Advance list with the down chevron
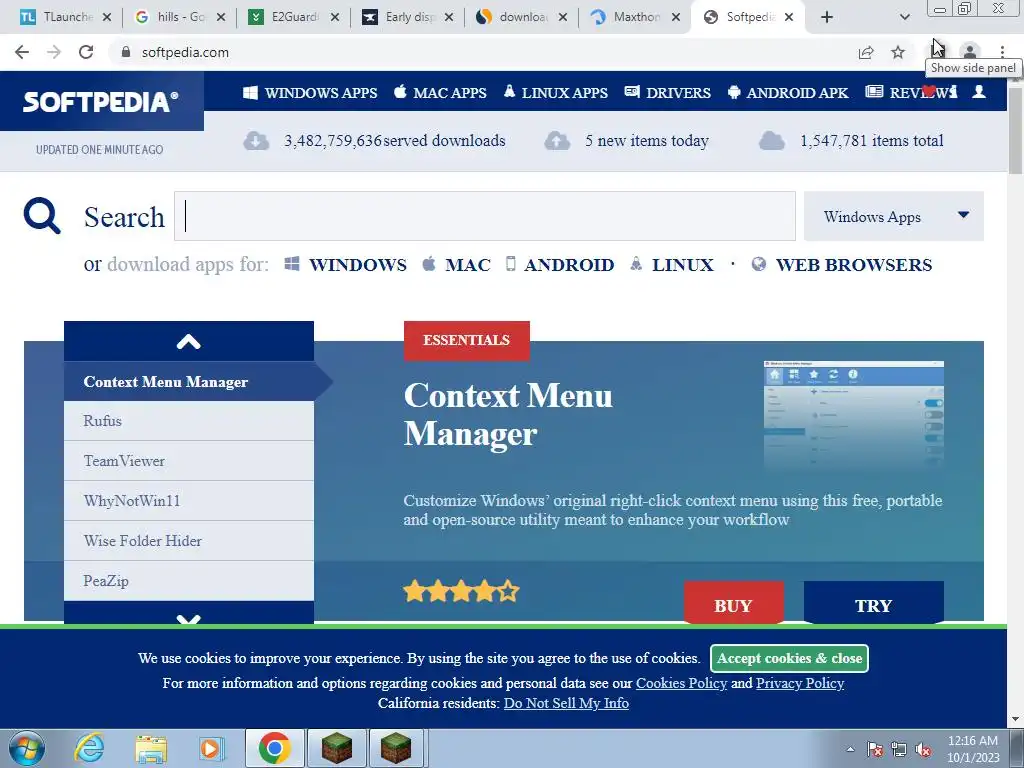The image size is (1024, 768). click(x=189, y=614)
